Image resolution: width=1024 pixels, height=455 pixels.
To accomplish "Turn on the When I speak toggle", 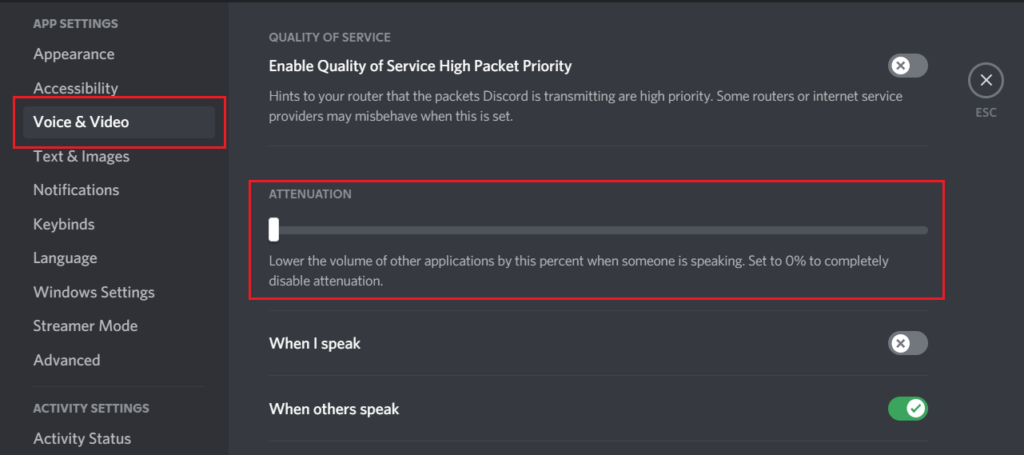I will pyautogui.click(x=907, y=343).
